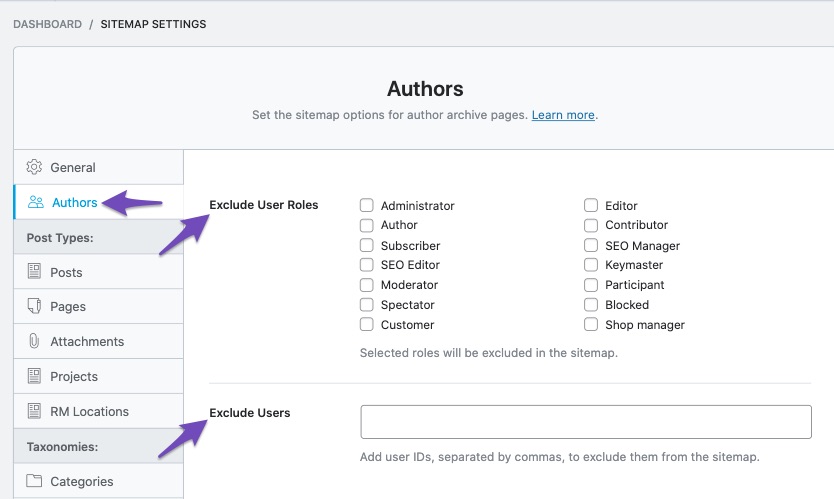Screen dimensions: 834x499
Task: Toggle the Contributor role checkbox
Action: click(591, 225)
